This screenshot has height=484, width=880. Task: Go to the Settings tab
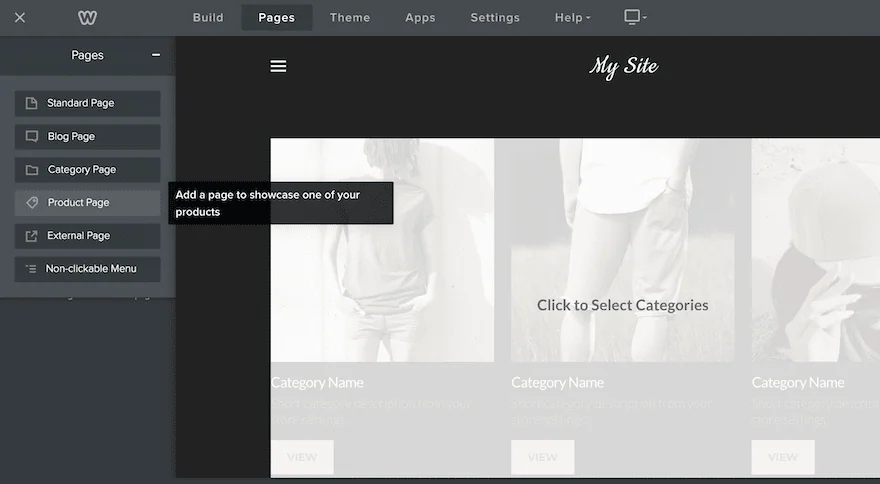495,18
